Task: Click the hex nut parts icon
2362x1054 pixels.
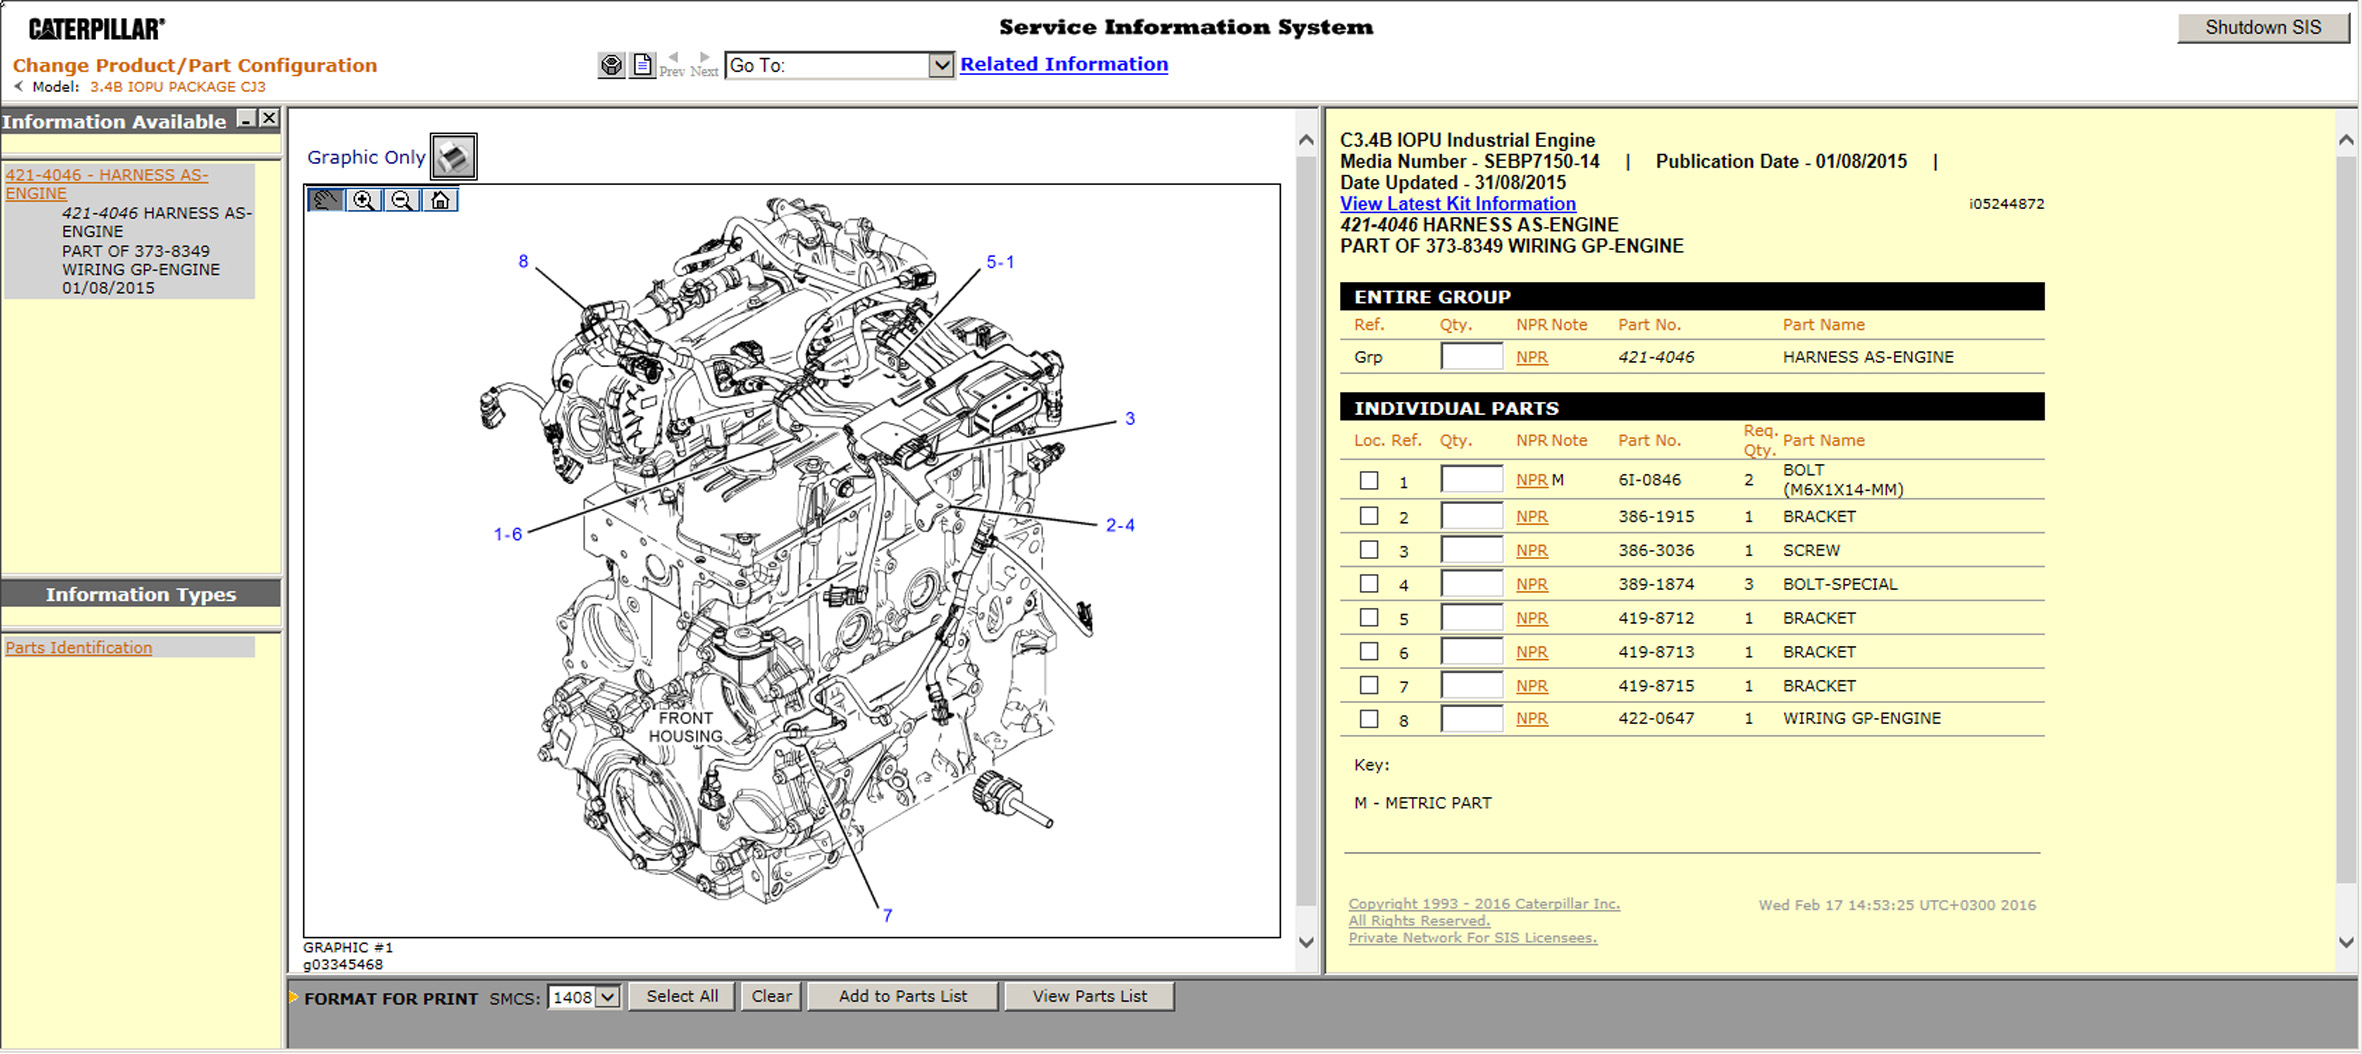Action: coord(611,65)
